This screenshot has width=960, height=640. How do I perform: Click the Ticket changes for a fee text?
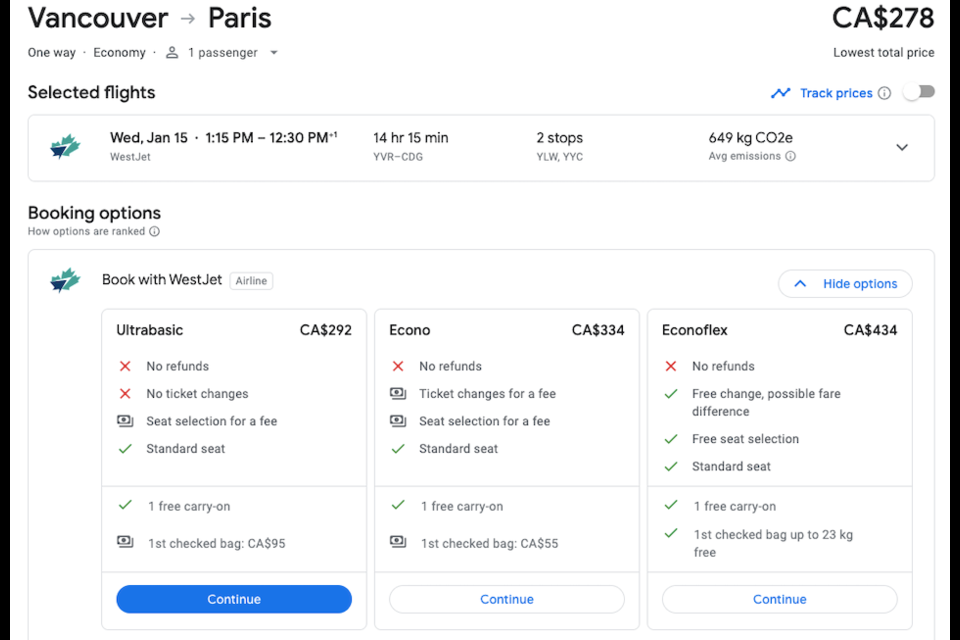[x=487, y=394]
